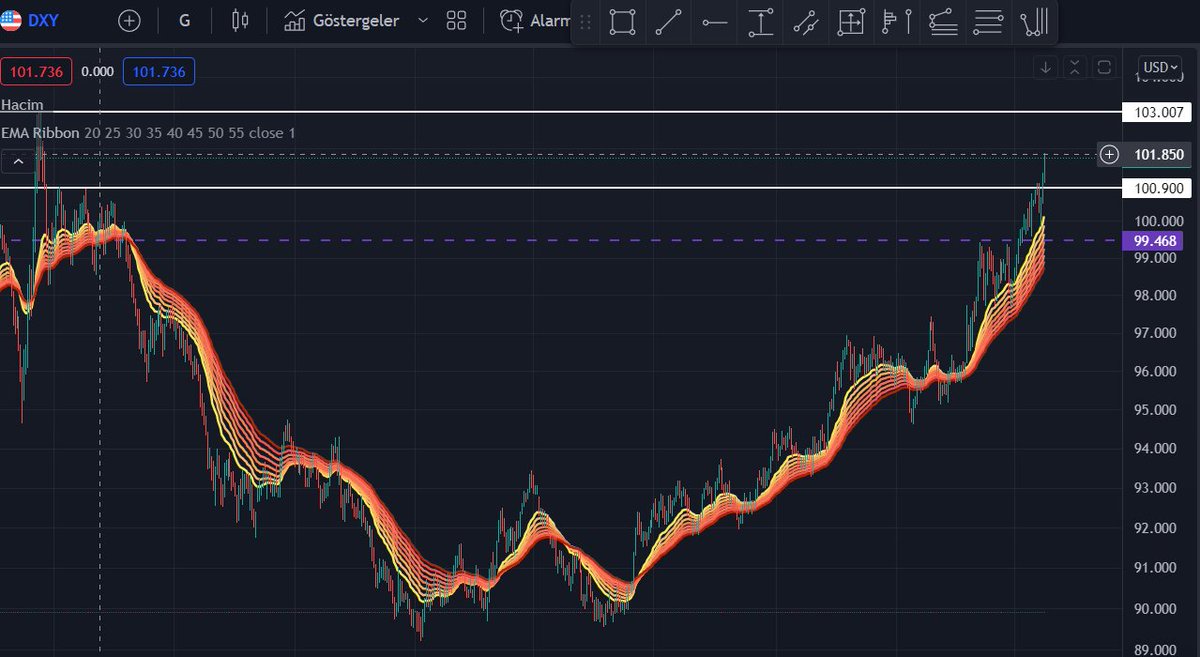The height and width of the screenshot is (657, 1200).
Task: Select the fixed range volume profile tool
Action: click(x=897, y=22)
